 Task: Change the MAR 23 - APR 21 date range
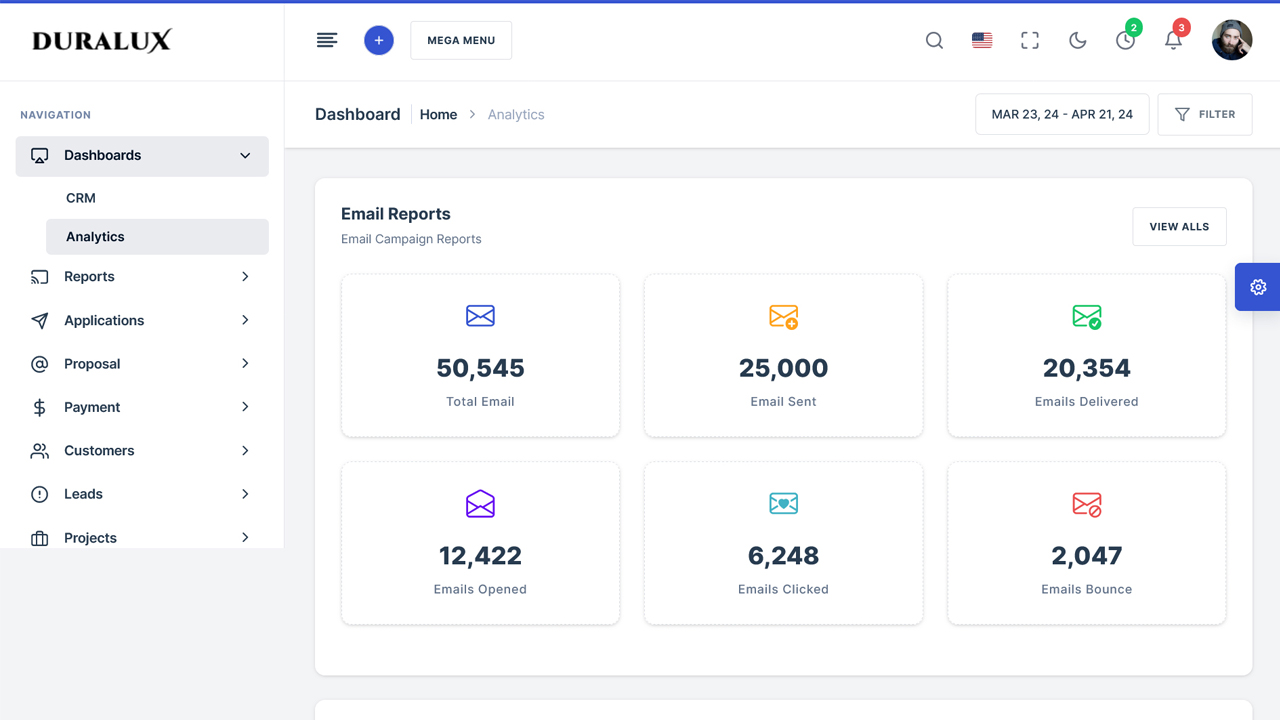pyautogui.click(x=1061, y=114)
